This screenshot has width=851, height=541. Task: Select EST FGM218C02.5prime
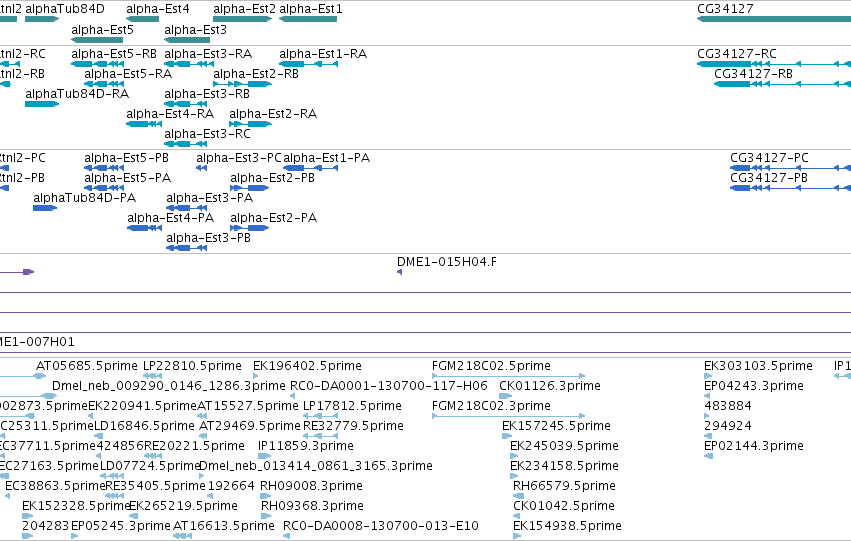click(509, 376)
